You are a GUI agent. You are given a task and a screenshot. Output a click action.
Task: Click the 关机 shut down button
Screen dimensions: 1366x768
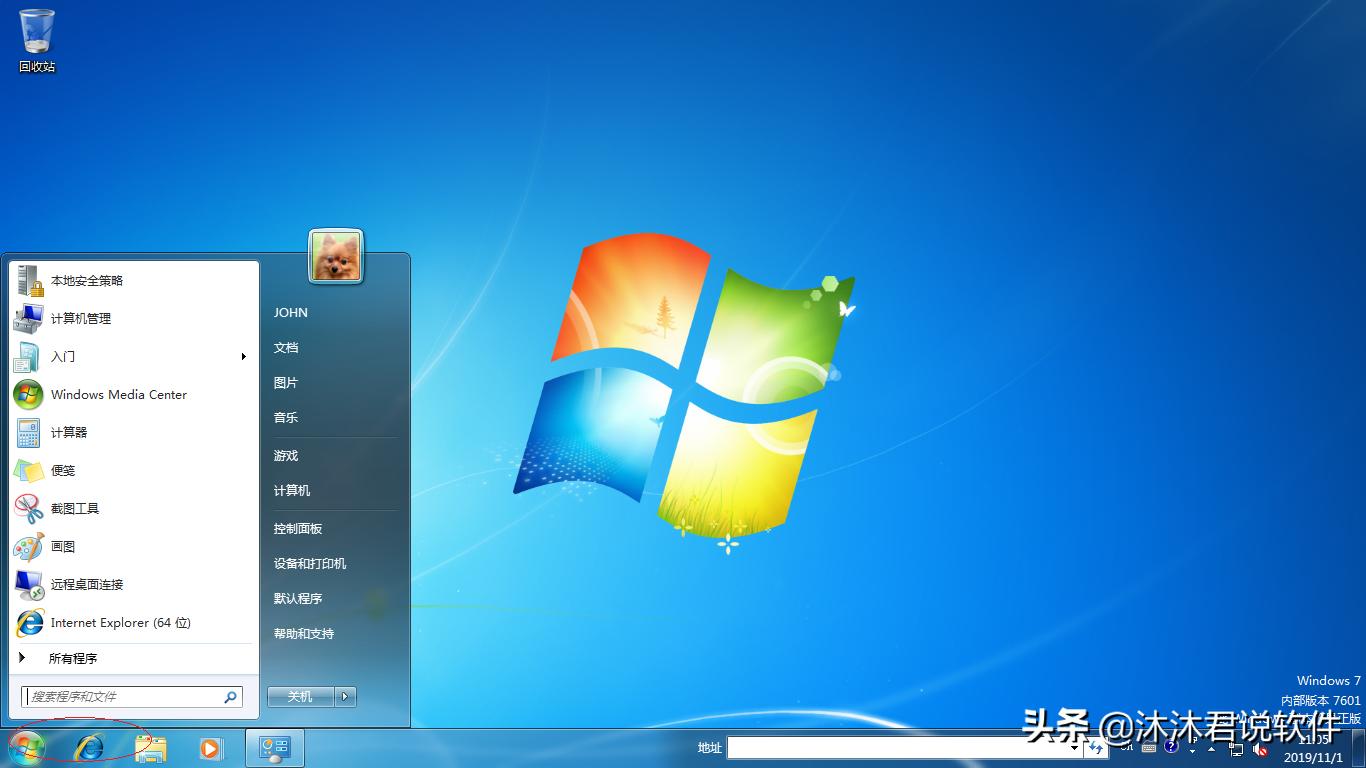coord(299,696)
